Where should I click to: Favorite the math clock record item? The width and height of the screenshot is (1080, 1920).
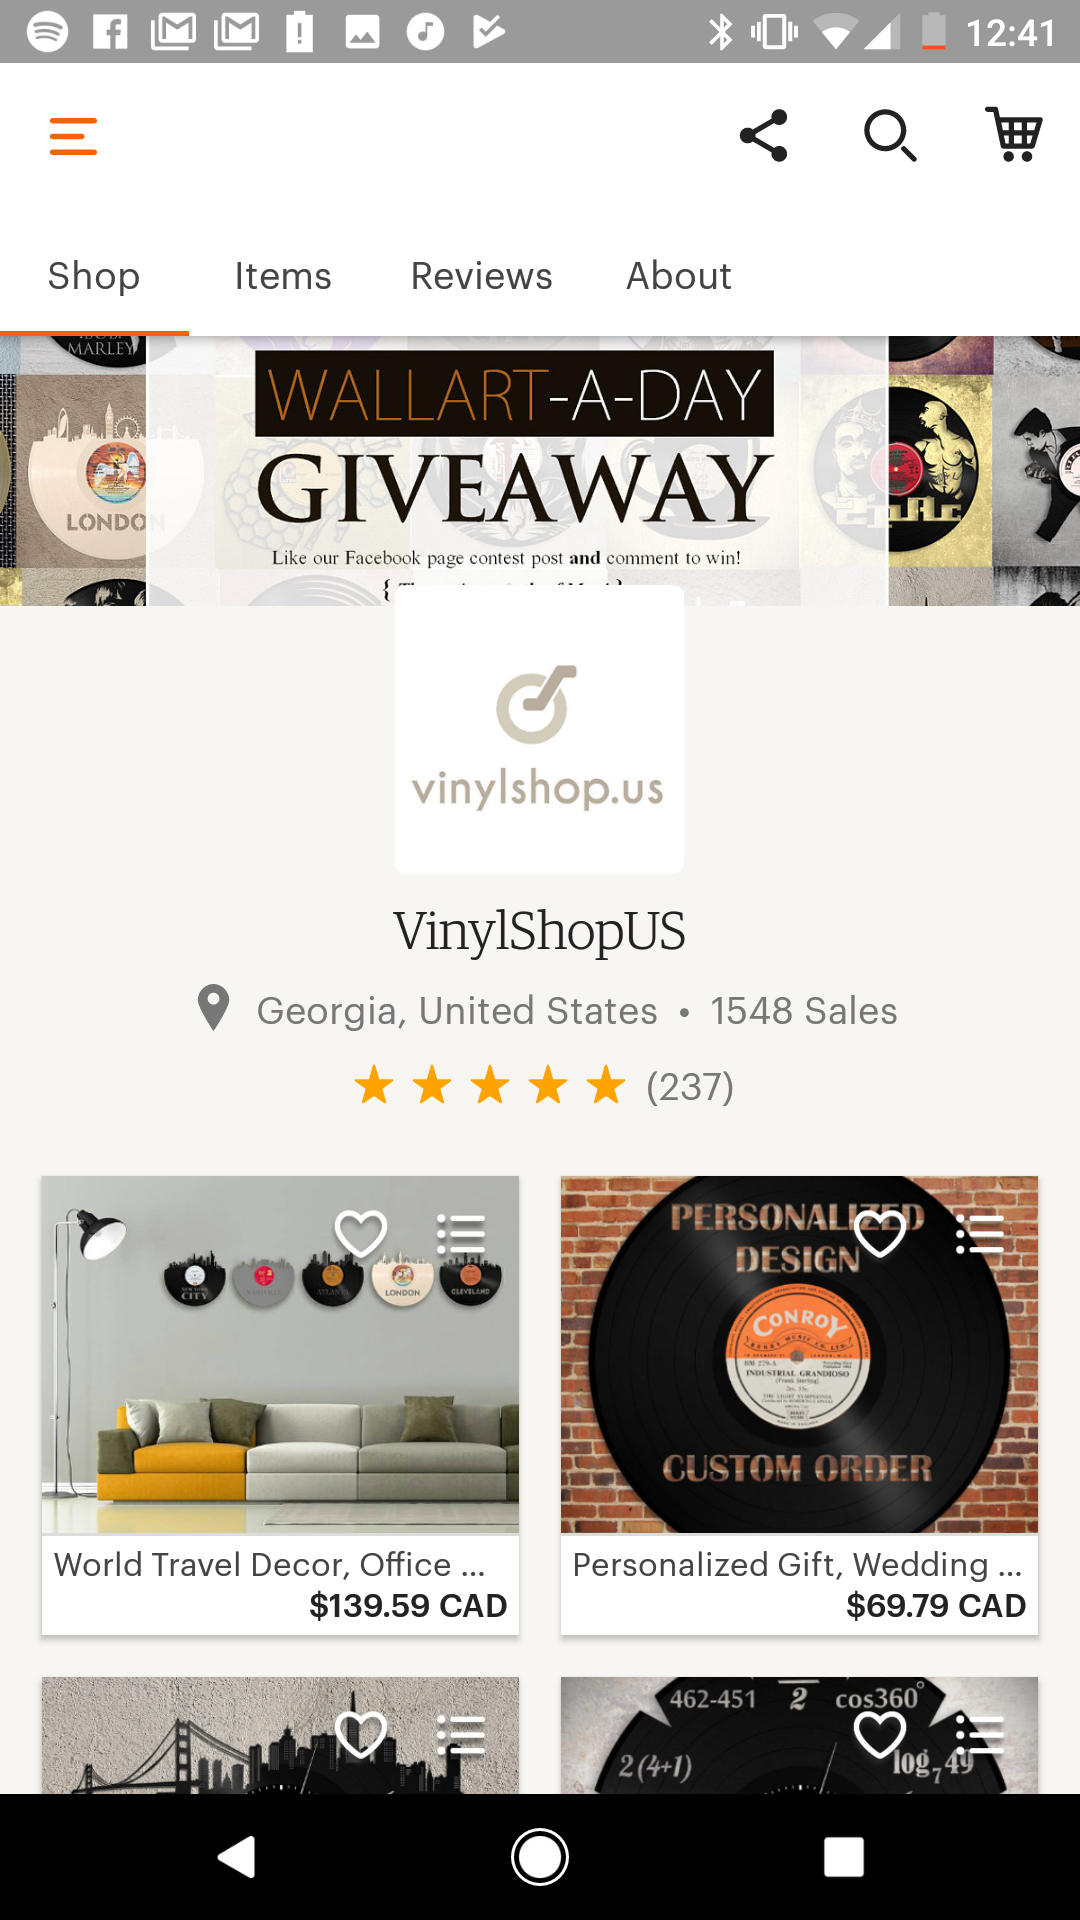click(x=880, y=1734)
